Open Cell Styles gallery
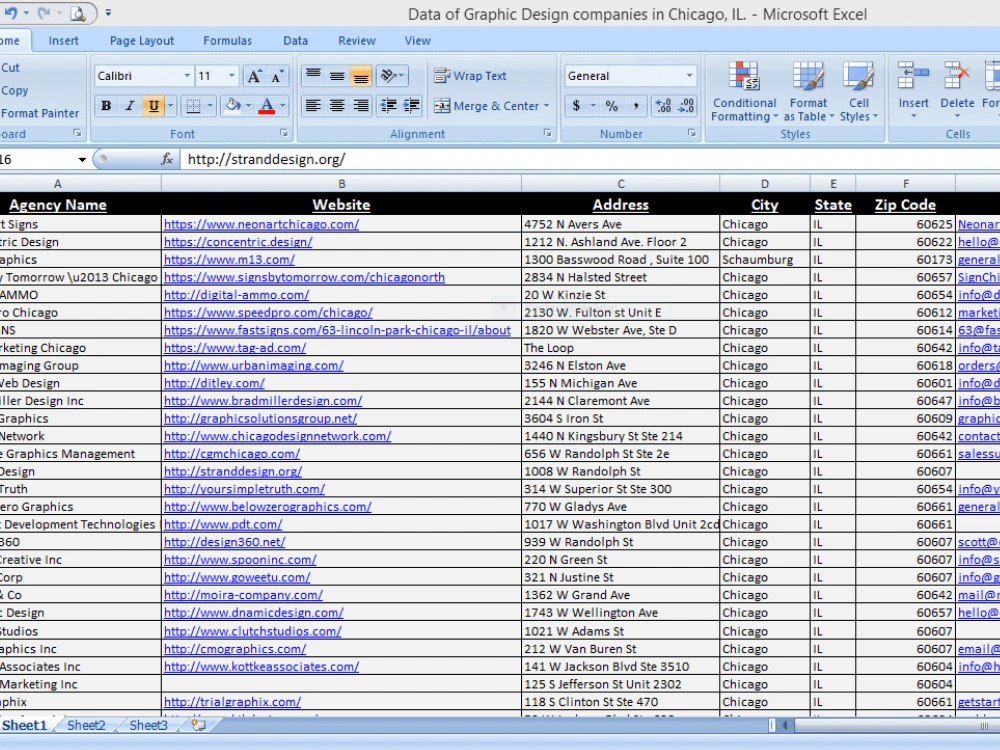Image resolution: width=1000 pixels, height=750 pixels. [x=858, y=92]
